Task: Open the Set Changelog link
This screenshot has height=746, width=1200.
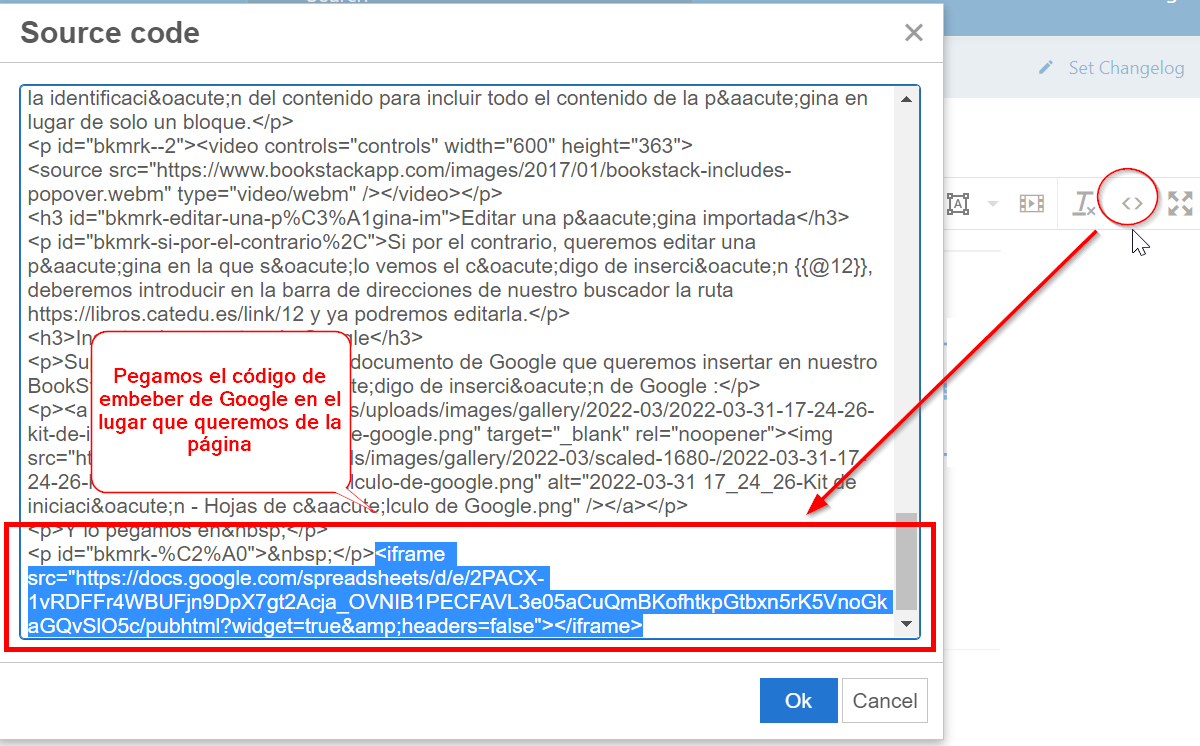Action: click(1111, 68)
